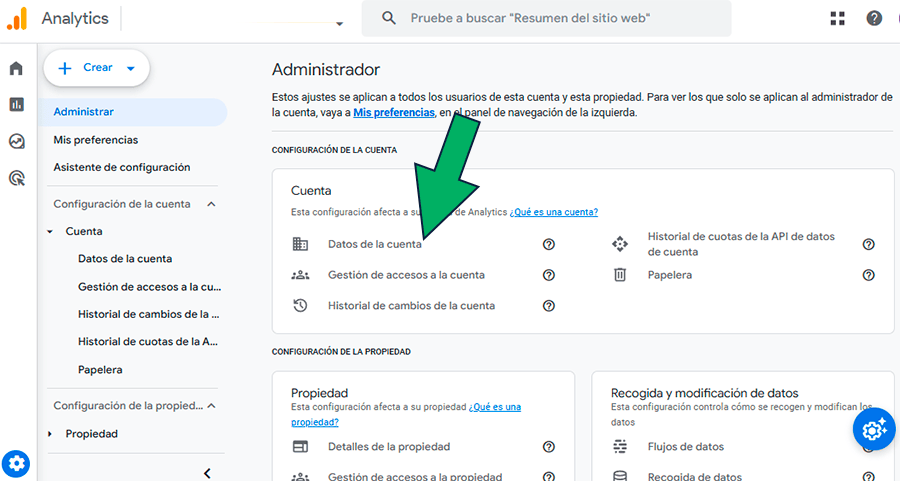Open the Explore icon in left rail

click(x=17, y=141)
